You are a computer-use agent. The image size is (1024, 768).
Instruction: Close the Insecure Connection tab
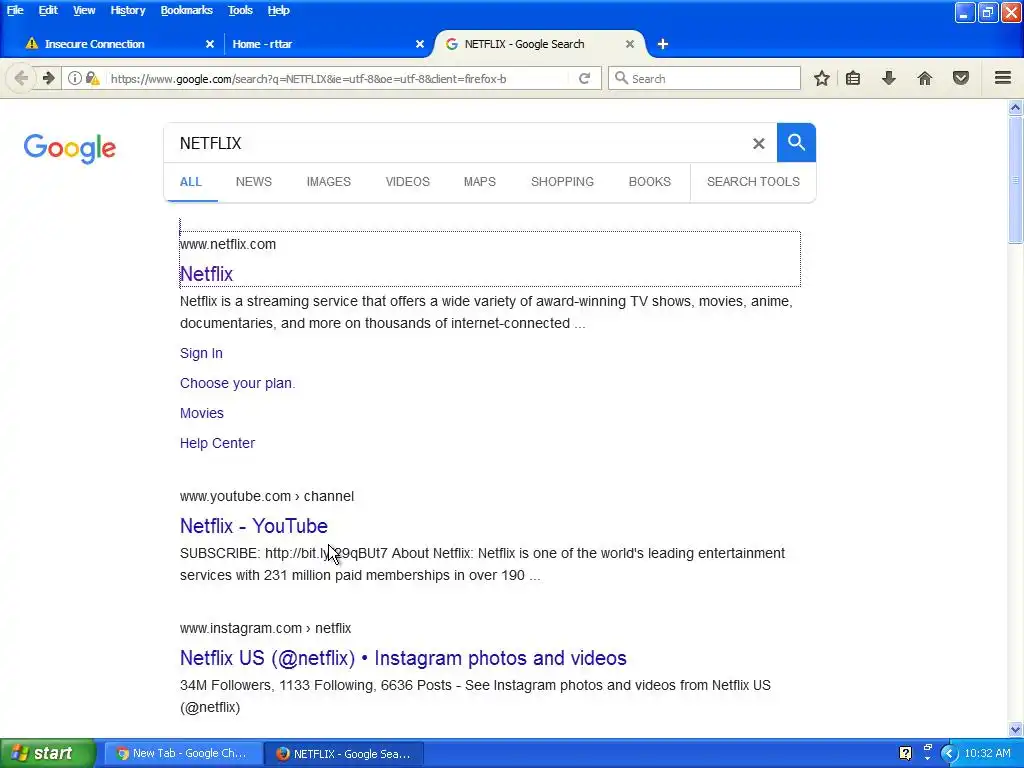210,44
